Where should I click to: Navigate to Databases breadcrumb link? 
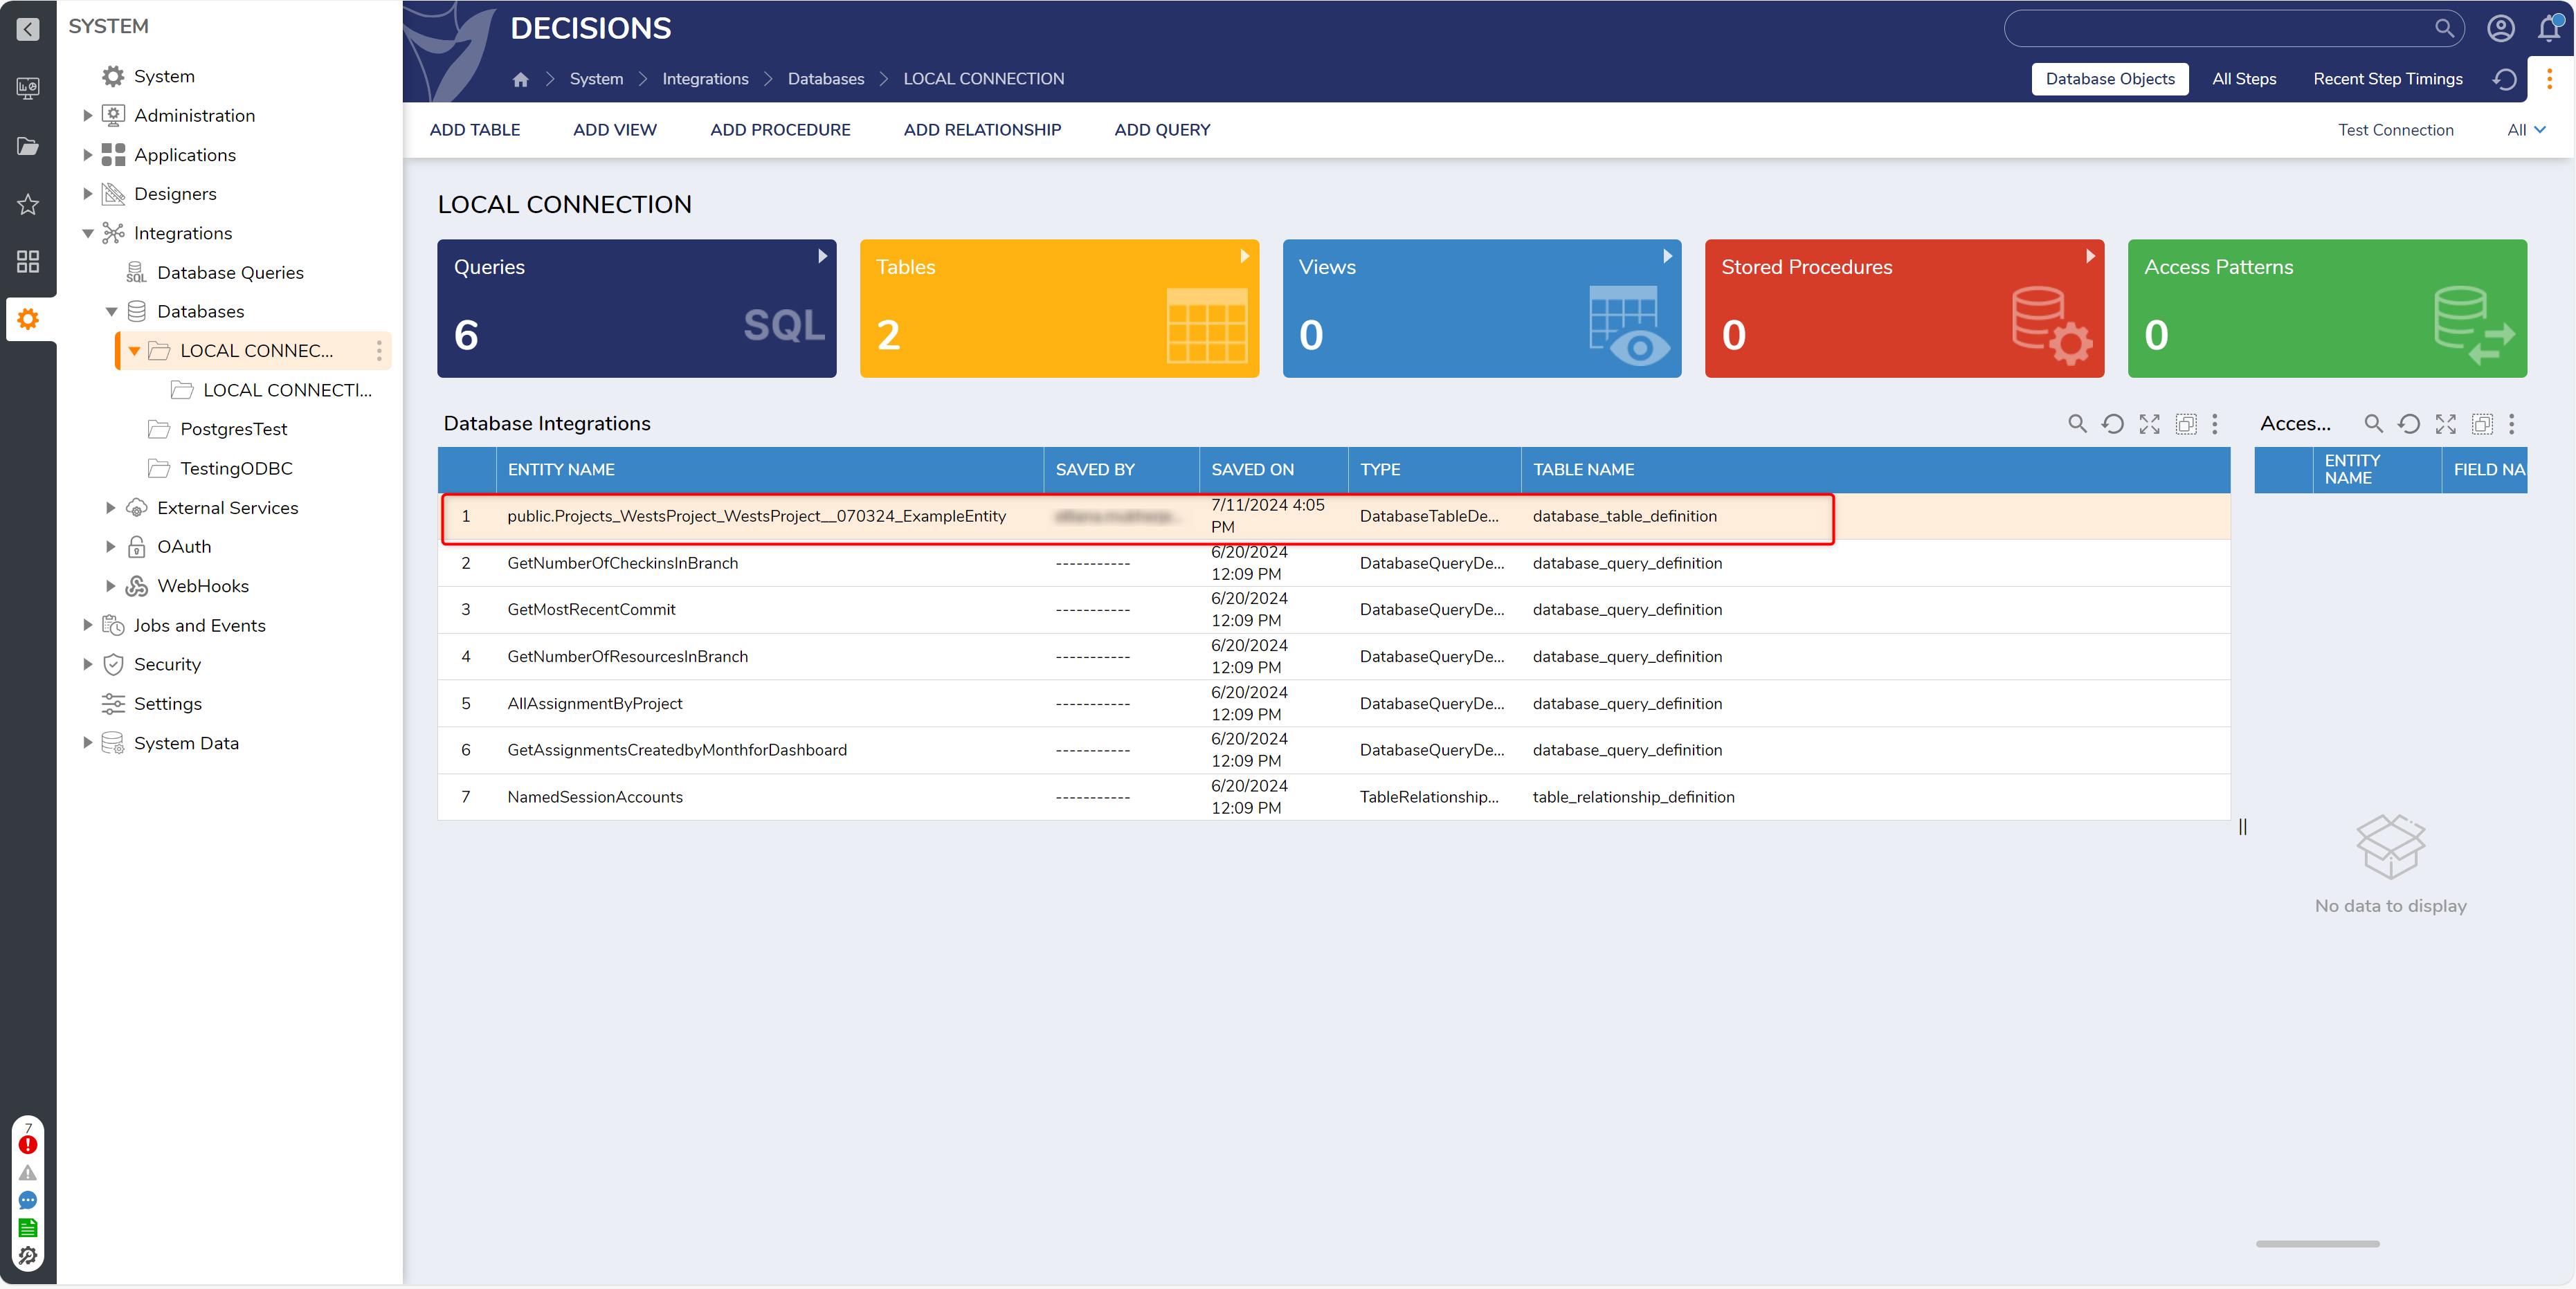tap(826, 79)
